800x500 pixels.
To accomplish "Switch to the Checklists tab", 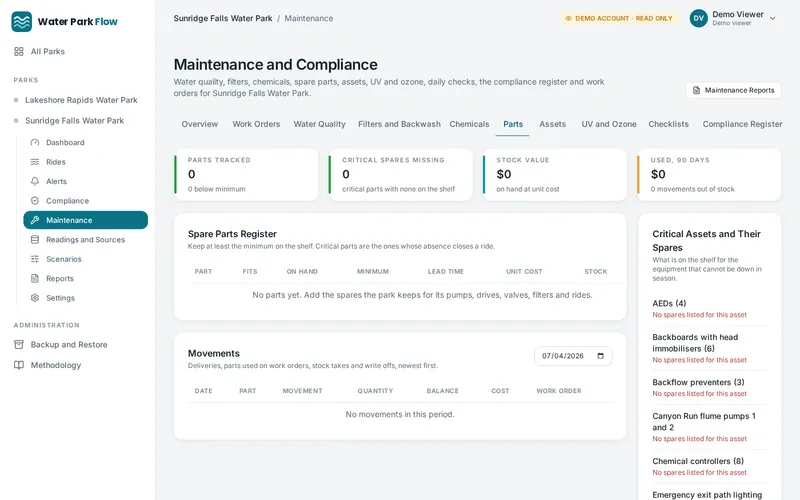I will 668,124.
